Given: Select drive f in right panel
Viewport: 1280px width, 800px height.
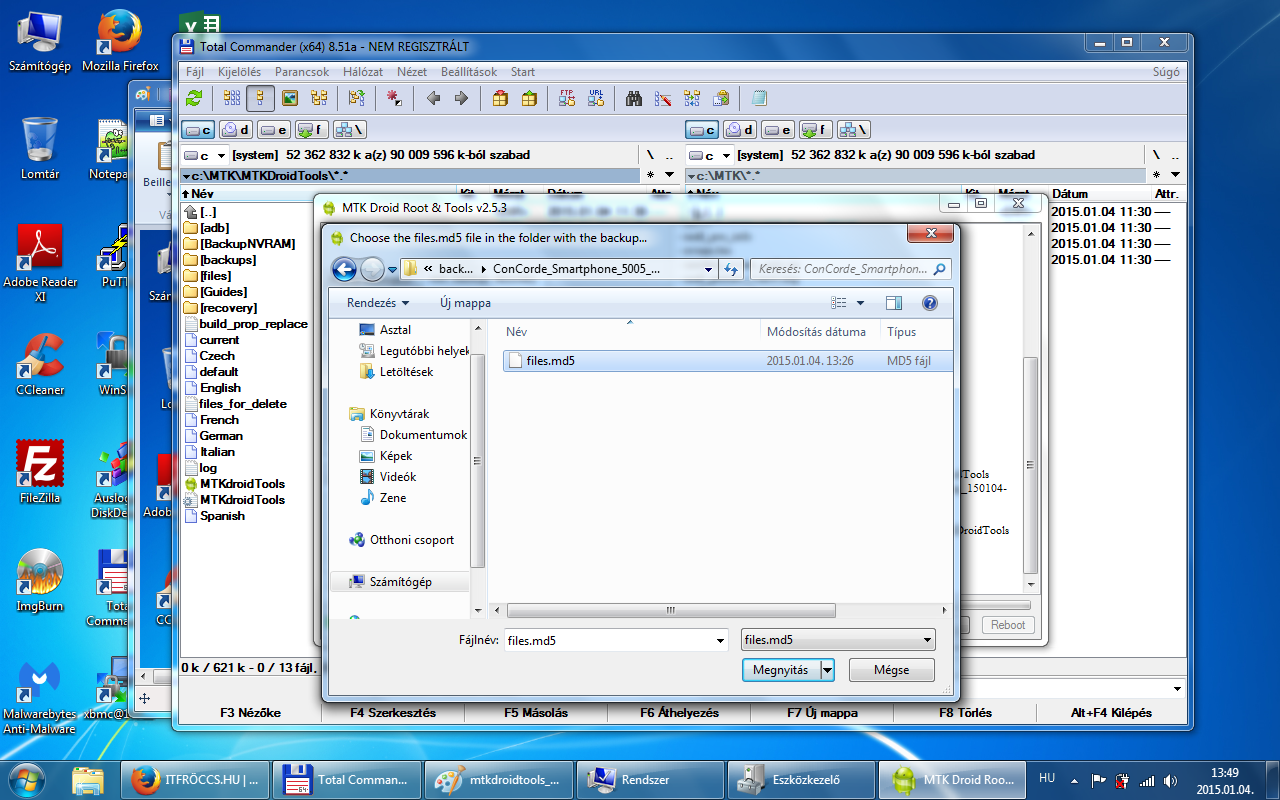Looking at the screenshot, I should pyautogui.click(x=811, y=129).
